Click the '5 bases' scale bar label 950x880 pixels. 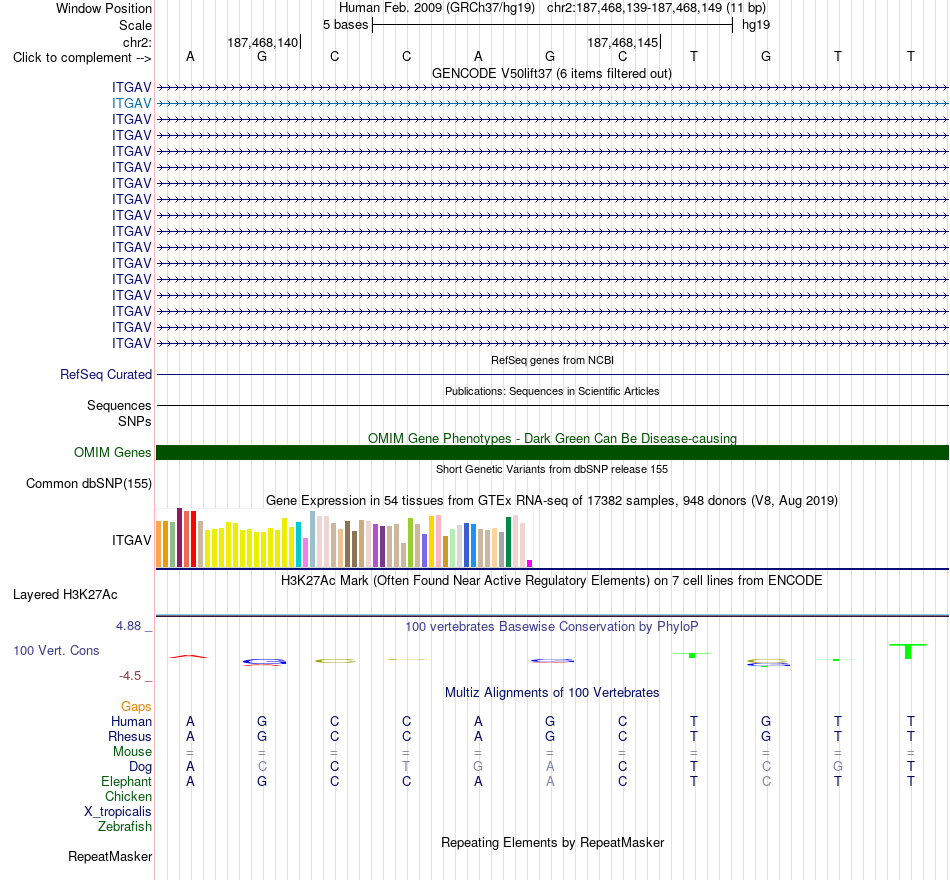pyautogui.click(x=345, y=25)
